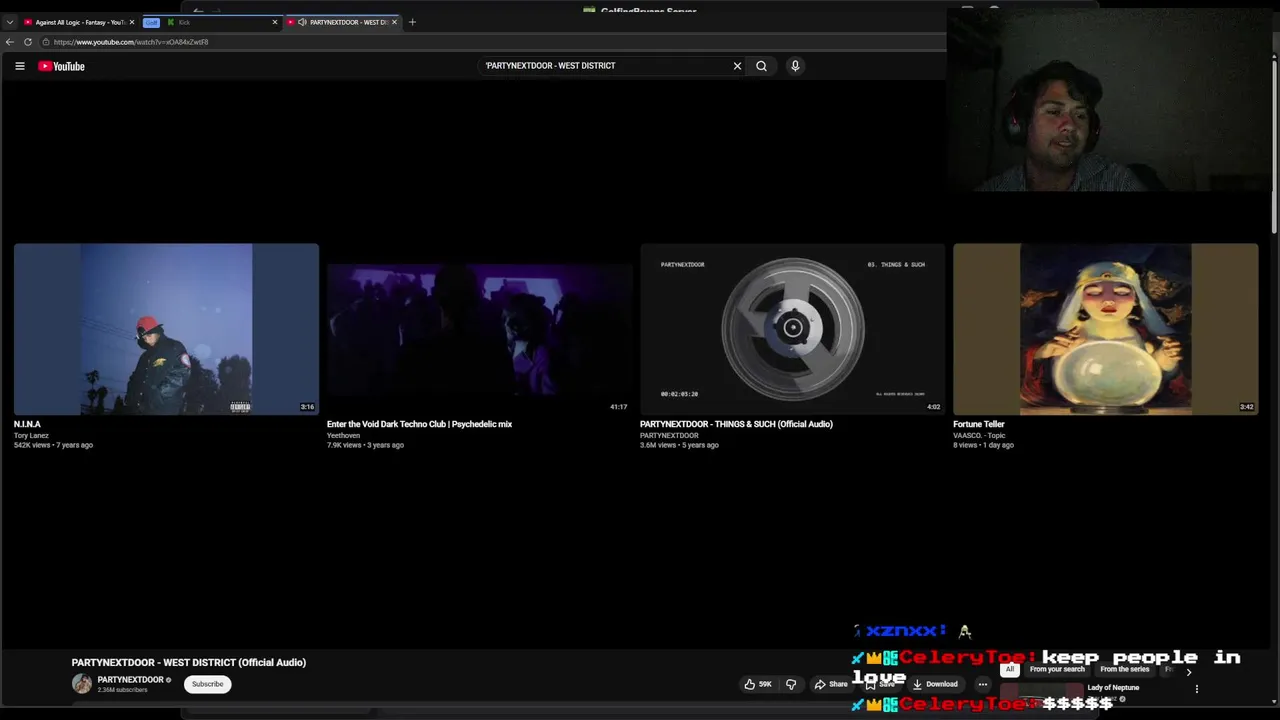
Task: Open the Fortune Teller video title
Action: 979,424
